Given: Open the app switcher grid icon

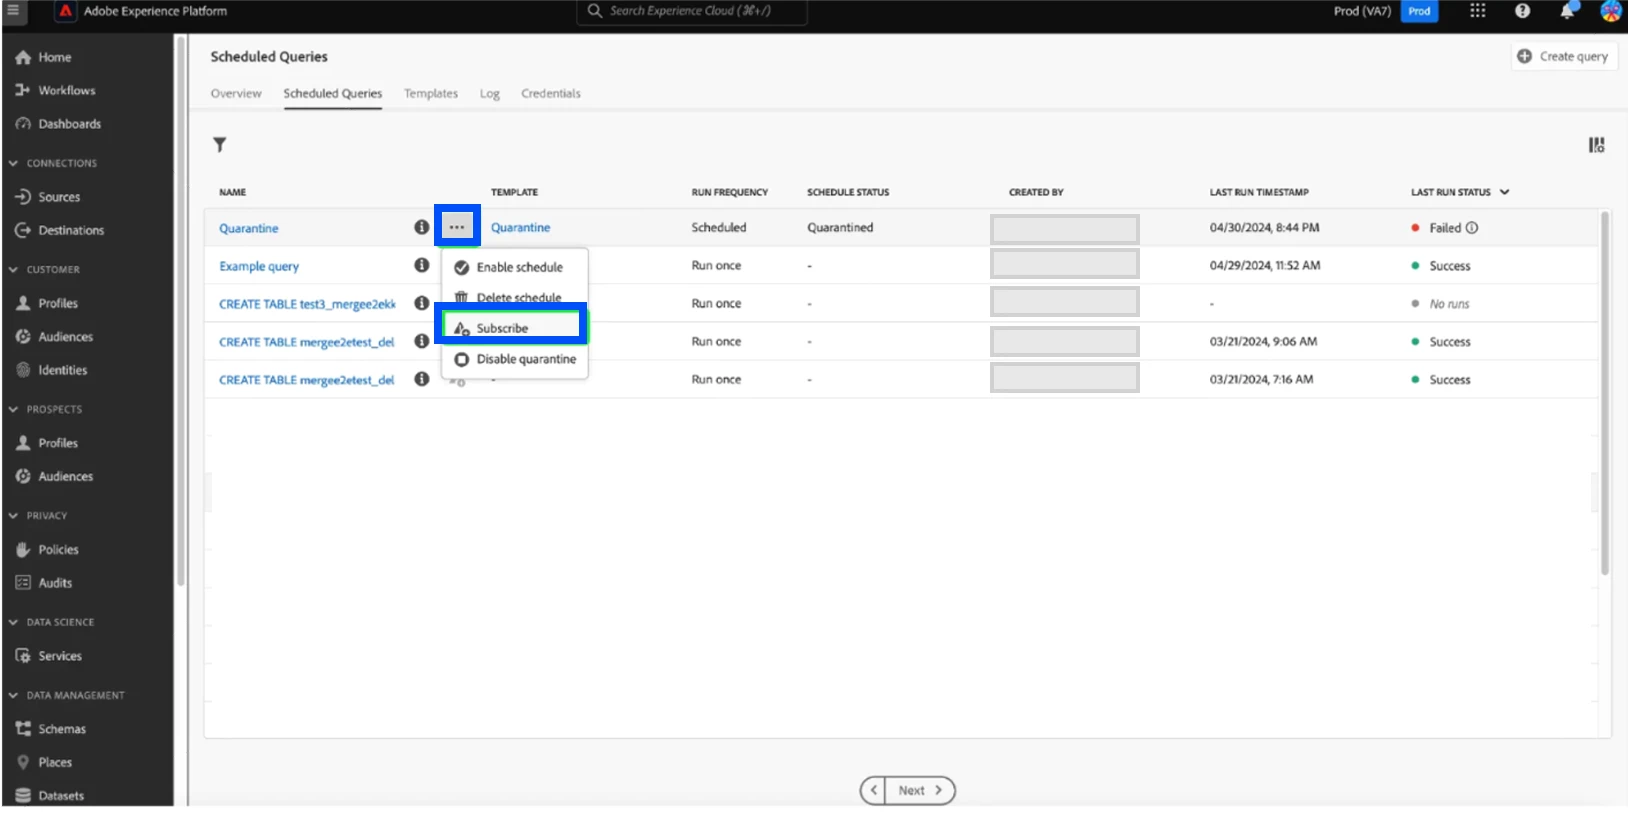Looking at the screenshot, I should [x=1477, y=11].
